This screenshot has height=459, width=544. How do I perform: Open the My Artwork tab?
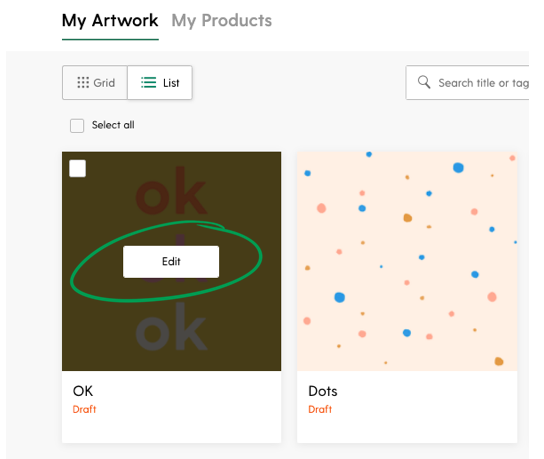[110, 20]
